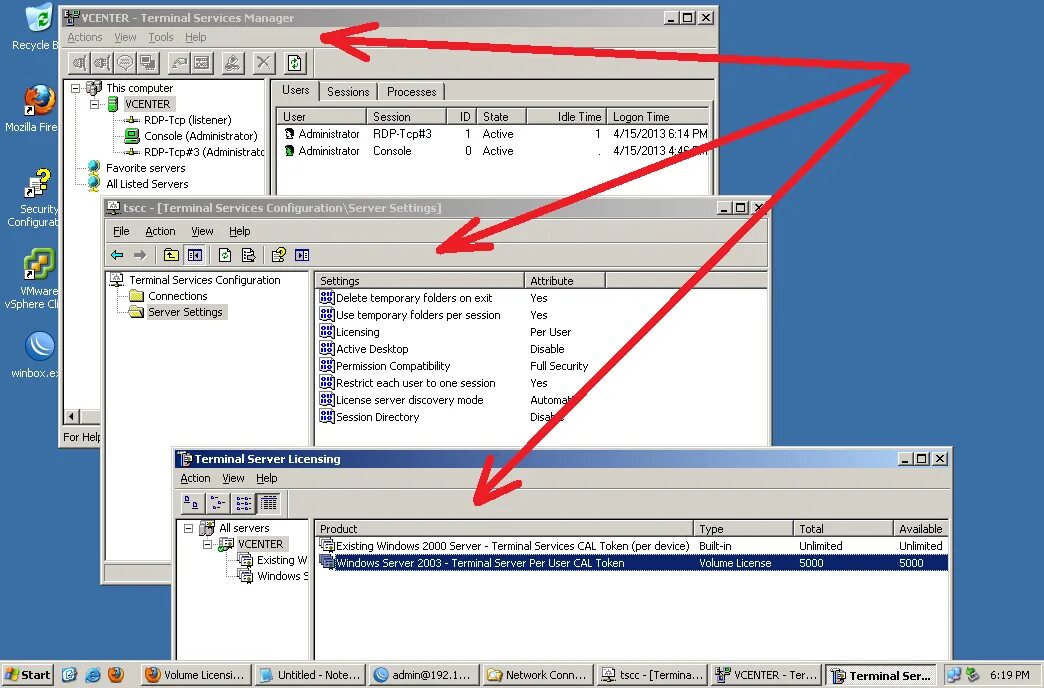Open Tools menu in Terminal Services Manager
Viewport: 1044px width, 688px height.
coord(160,37)
